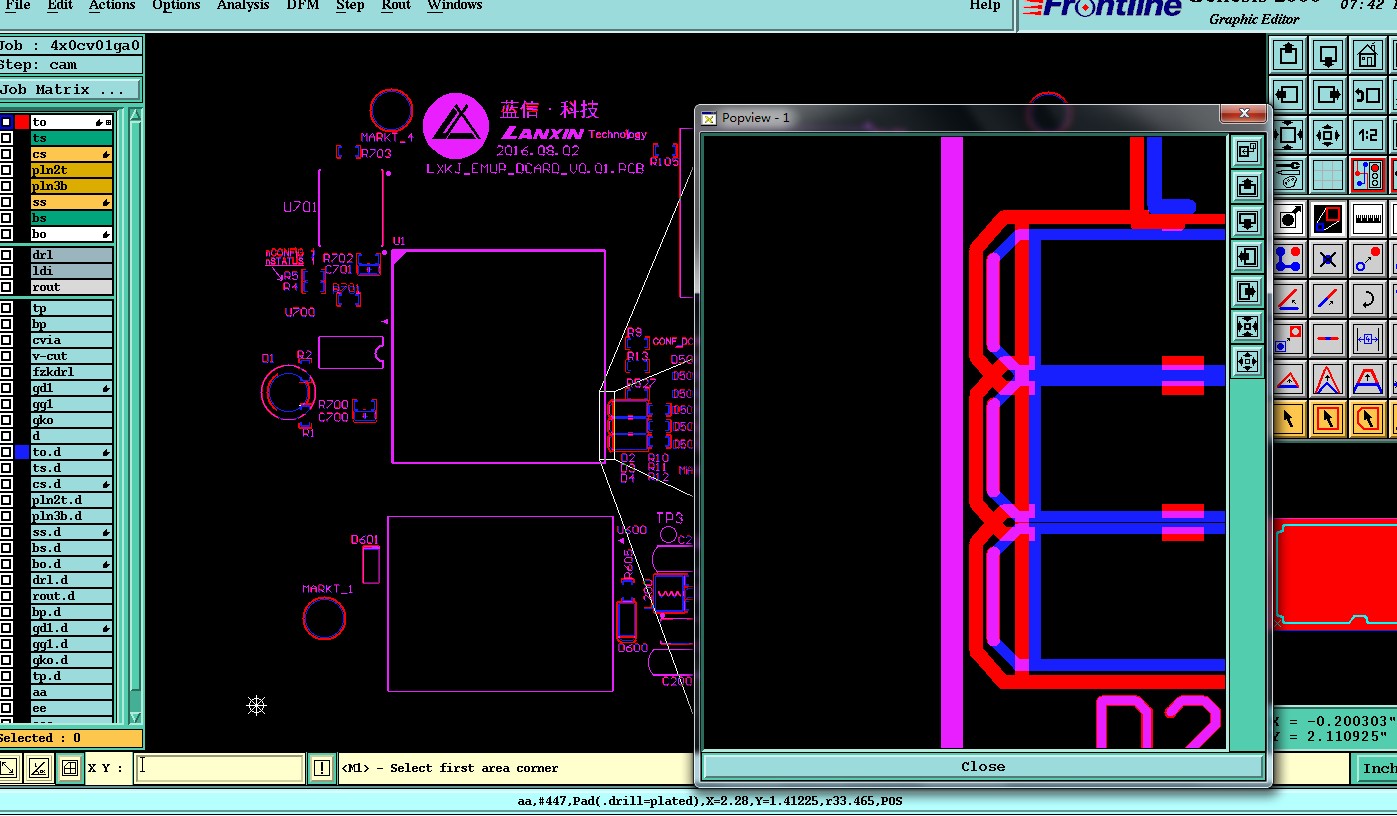Image resolution: width=1397 pixels, height=816 pixels.
Task: Toggle checkbox for layer gko.d
Action: coord(7,660)
